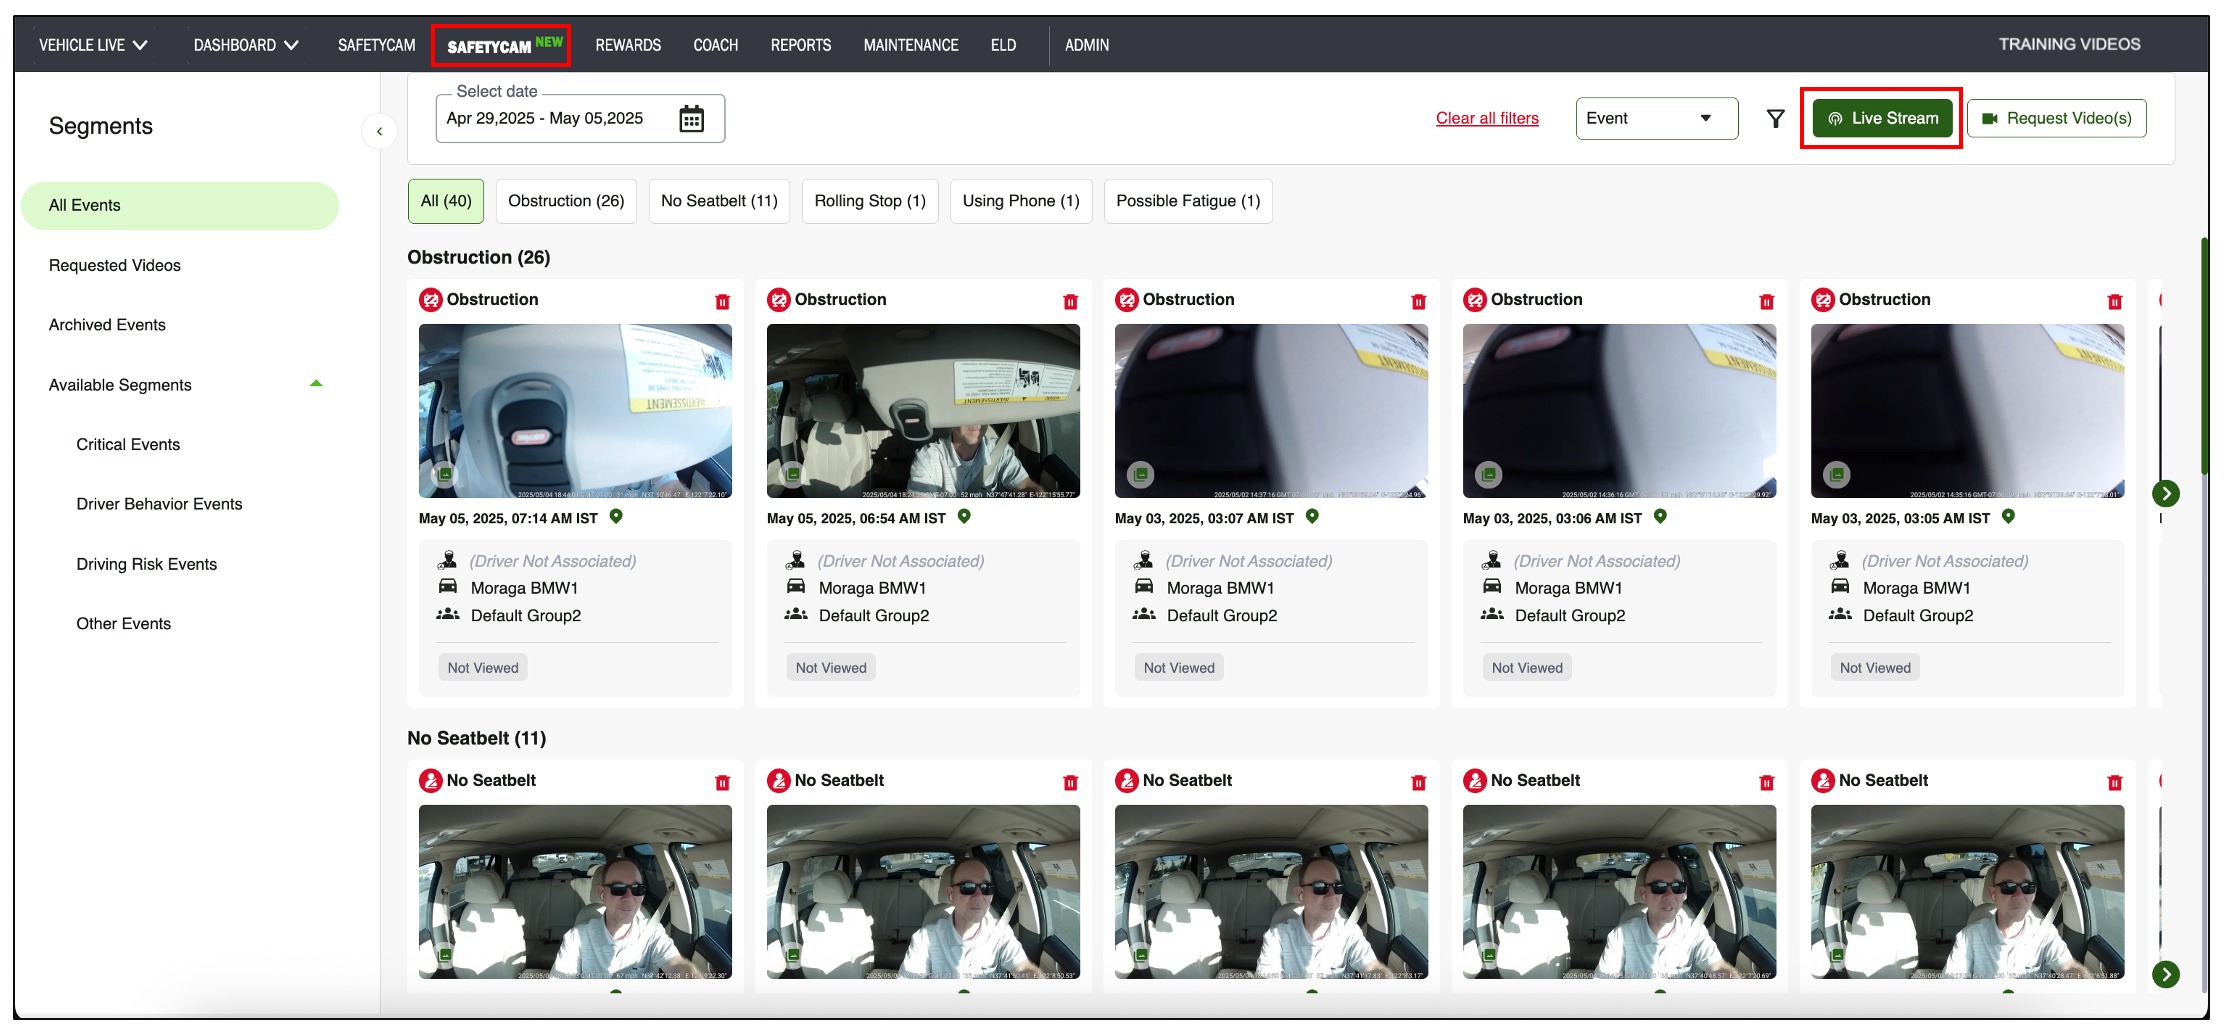Viewport: 2226px width, 1036px height.
Task: Click image icon on May 03, 03:06 AM thumbnail
Action: coord(1488,474)
